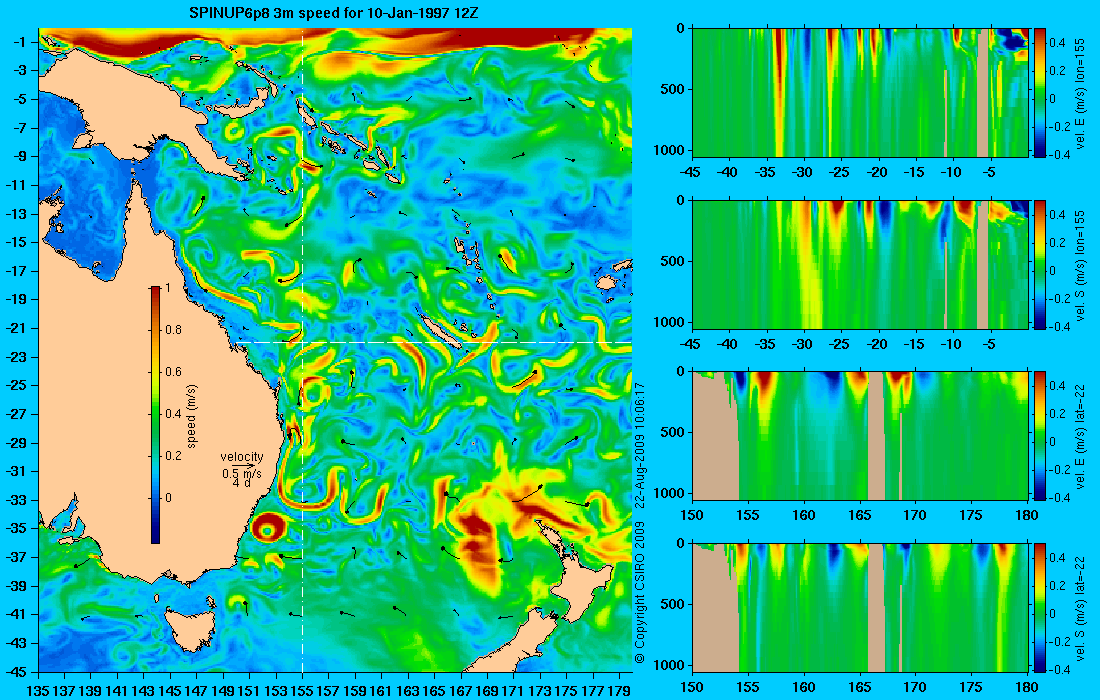Image resolution: width=1100 pixels, height=700 pixels.
Task: Click the '135' longitude tick on map axis
Action: pos(39,690)
